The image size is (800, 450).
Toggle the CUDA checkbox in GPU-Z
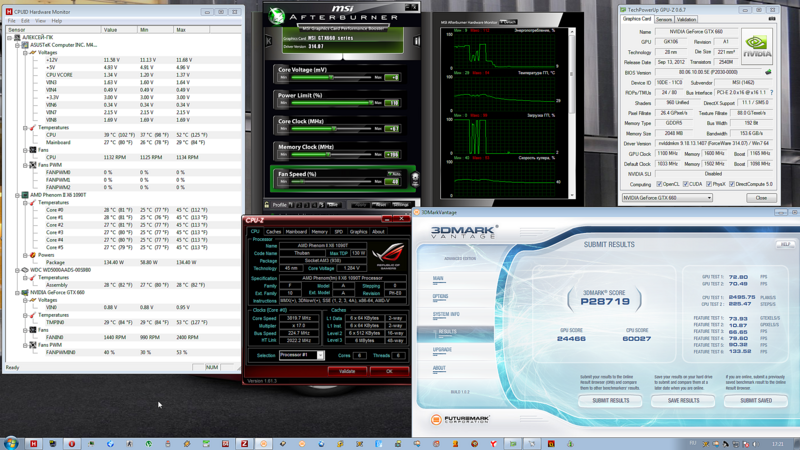tap(685, 184)
